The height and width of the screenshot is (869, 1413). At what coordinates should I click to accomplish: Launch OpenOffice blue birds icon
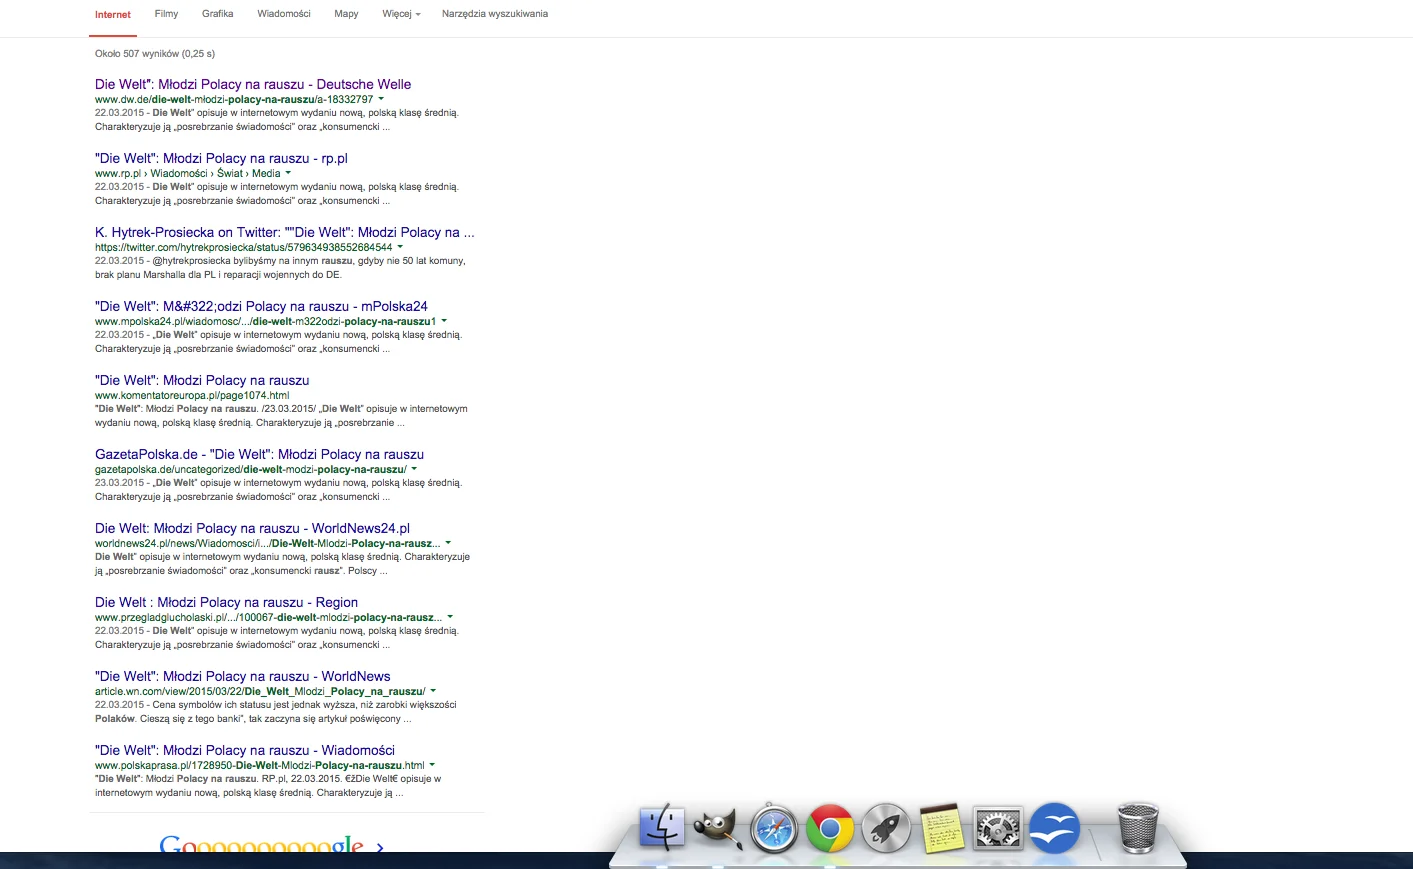pos(1054,828)
